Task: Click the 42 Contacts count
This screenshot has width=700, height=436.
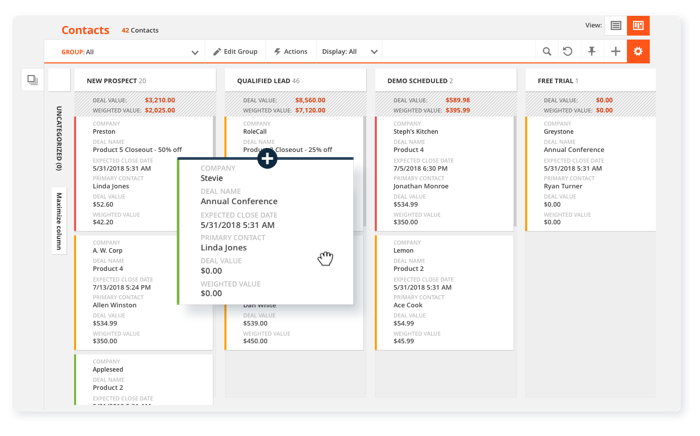Action: tap(140, 30)
